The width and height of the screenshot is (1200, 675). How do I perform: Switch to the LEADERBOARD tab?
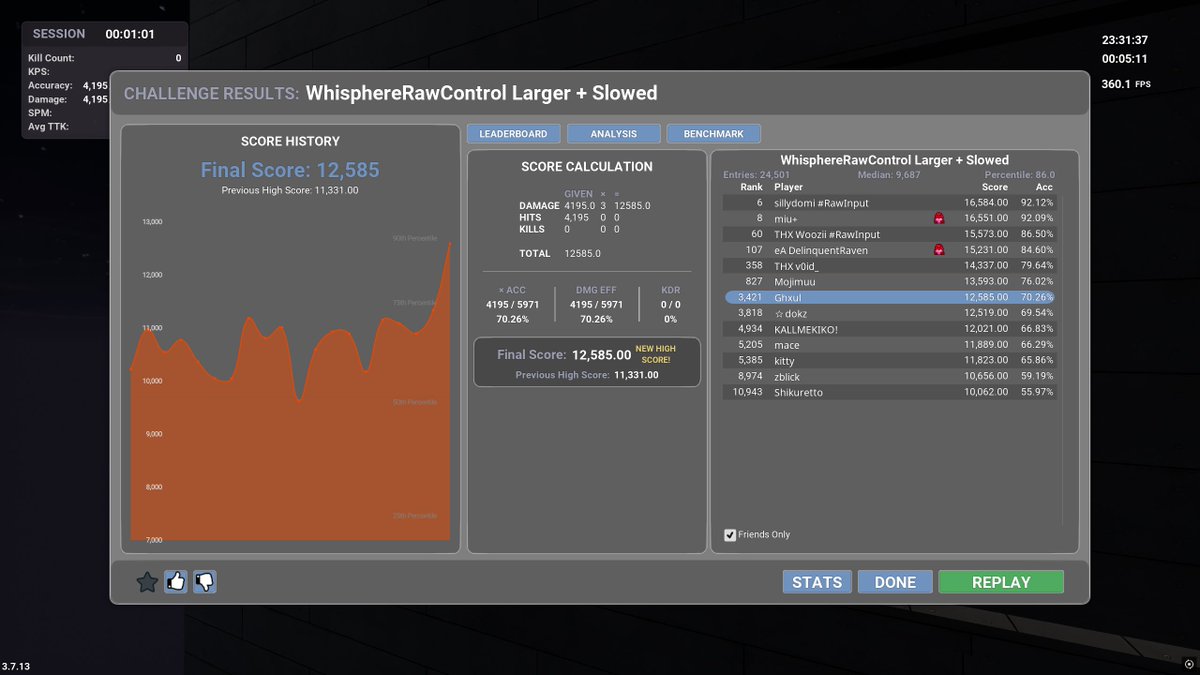[x=513, y=133]
